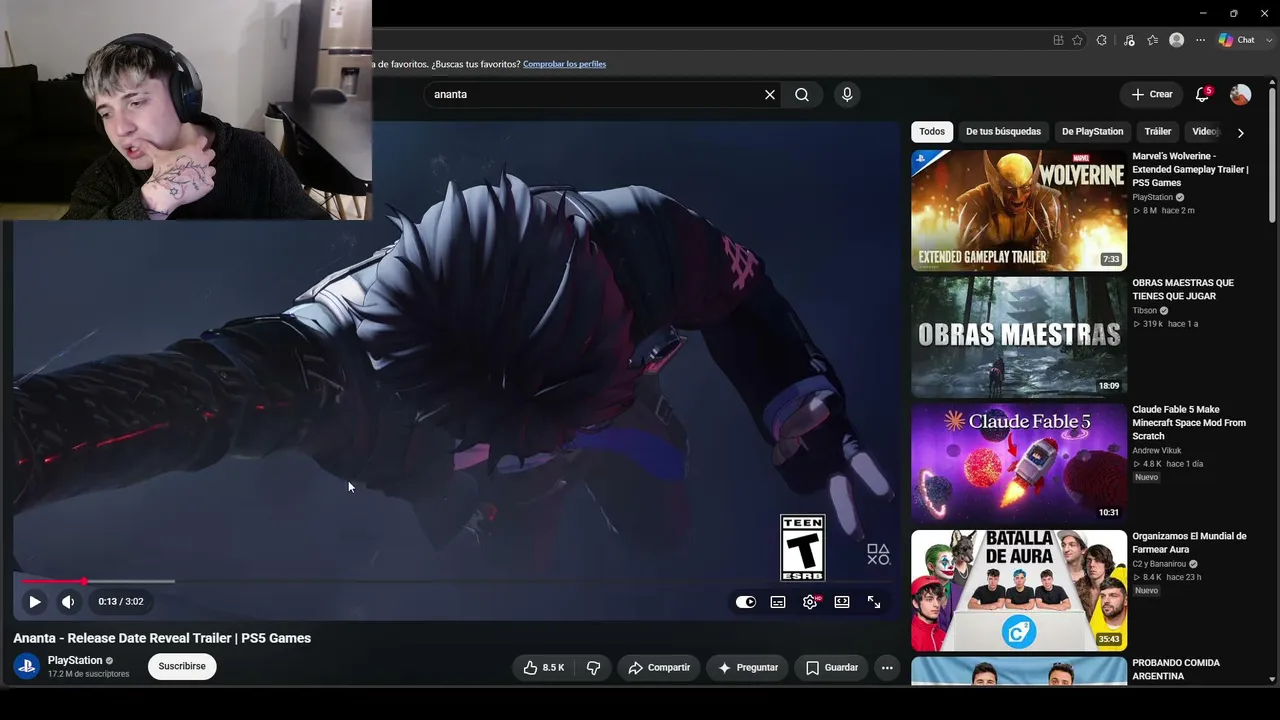
Task: Open the Crear menu
Action: 1152,95
